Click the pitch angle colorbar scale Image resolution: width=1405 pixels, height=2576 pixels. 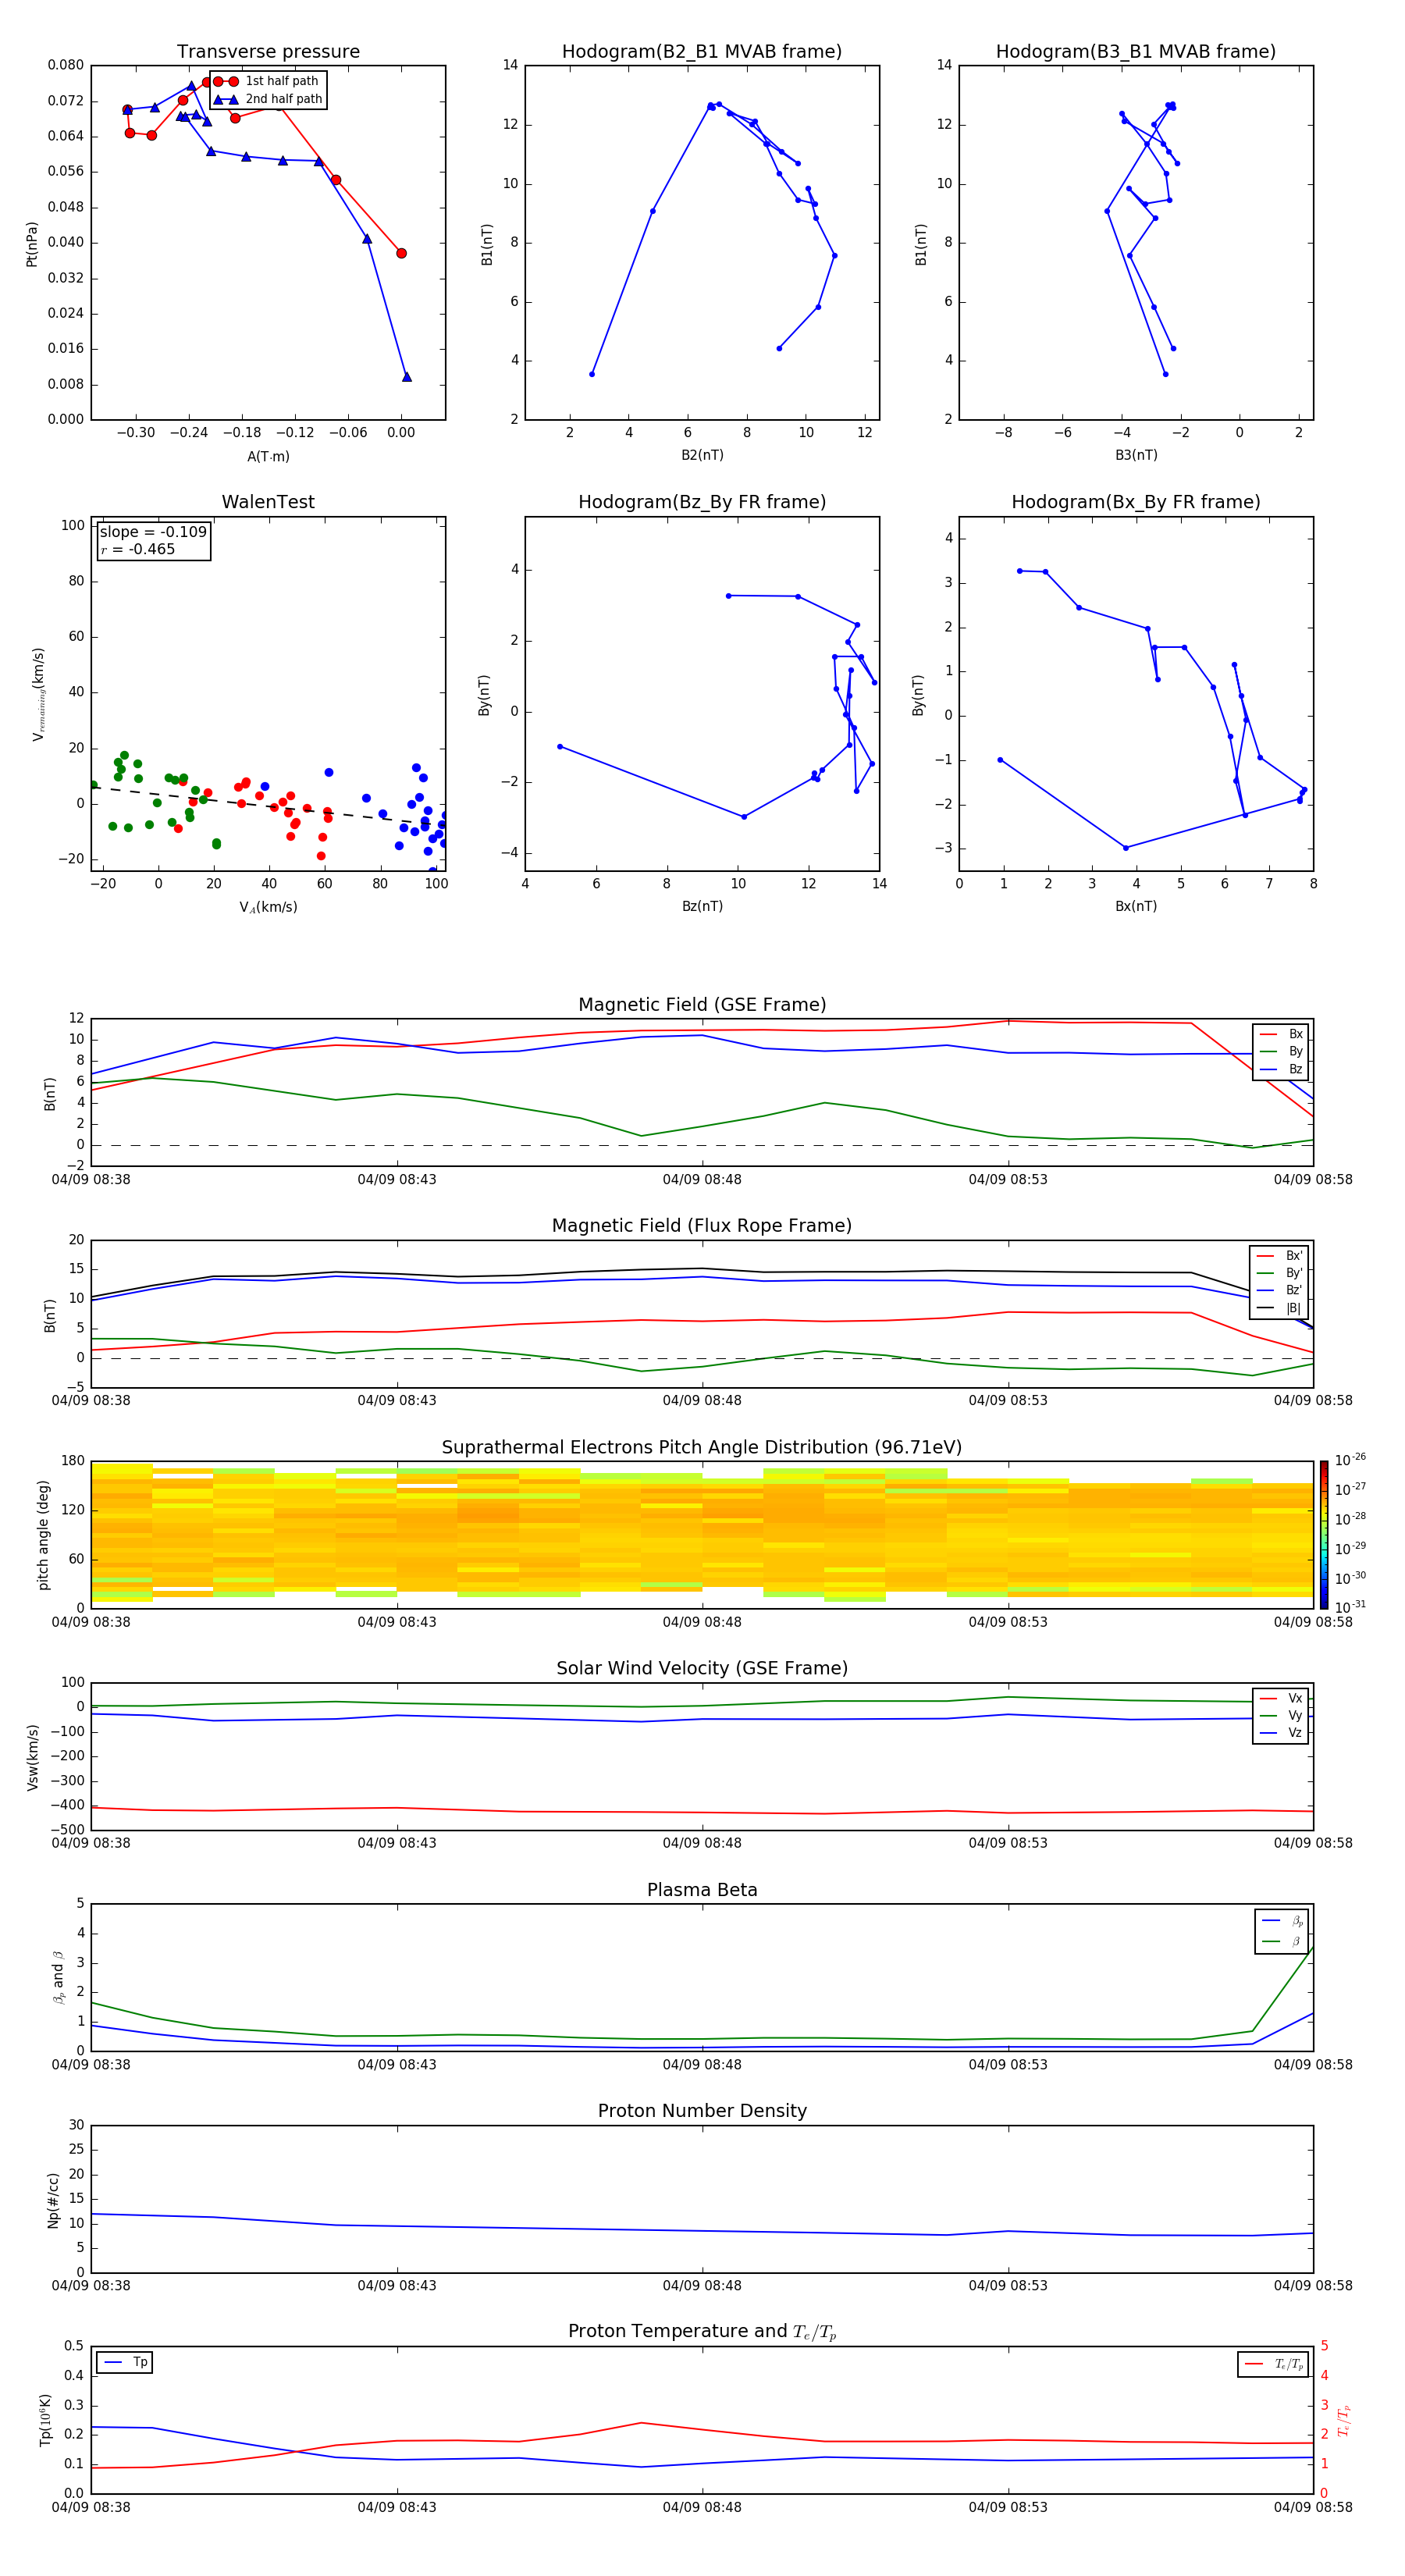pos(1323,1534)
